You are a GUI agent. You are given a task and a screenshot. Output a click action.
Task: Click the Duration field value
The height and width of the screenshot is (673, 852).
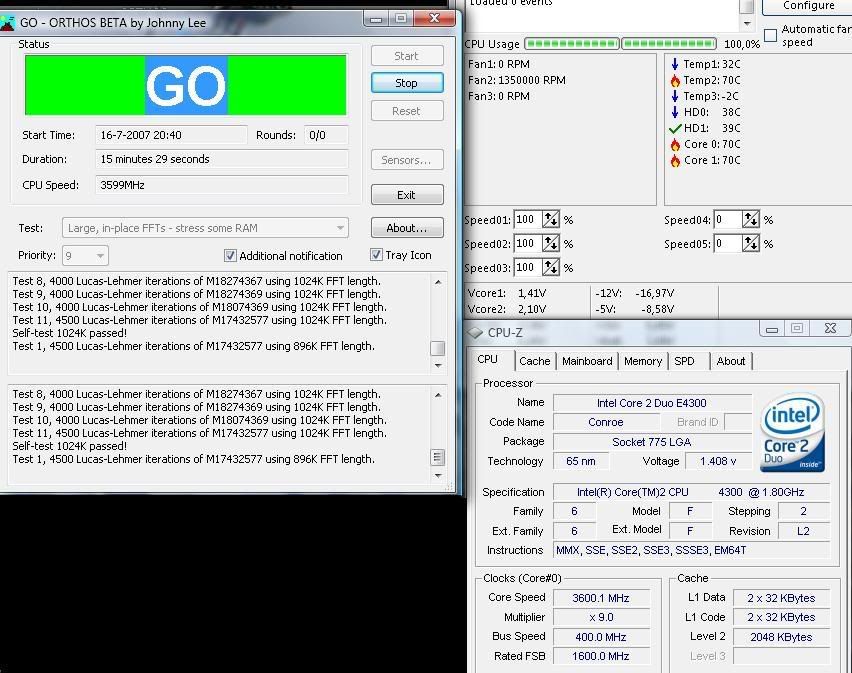222,159
